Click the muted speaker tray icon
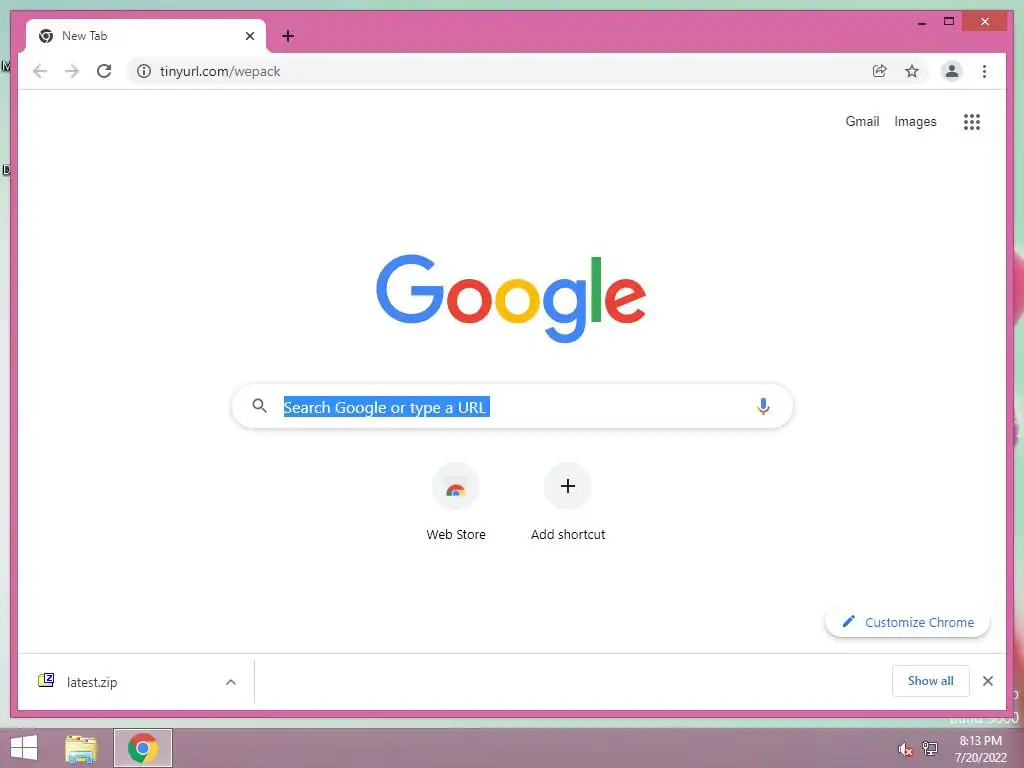1024x768 pixels. click(x=905, y=749)
